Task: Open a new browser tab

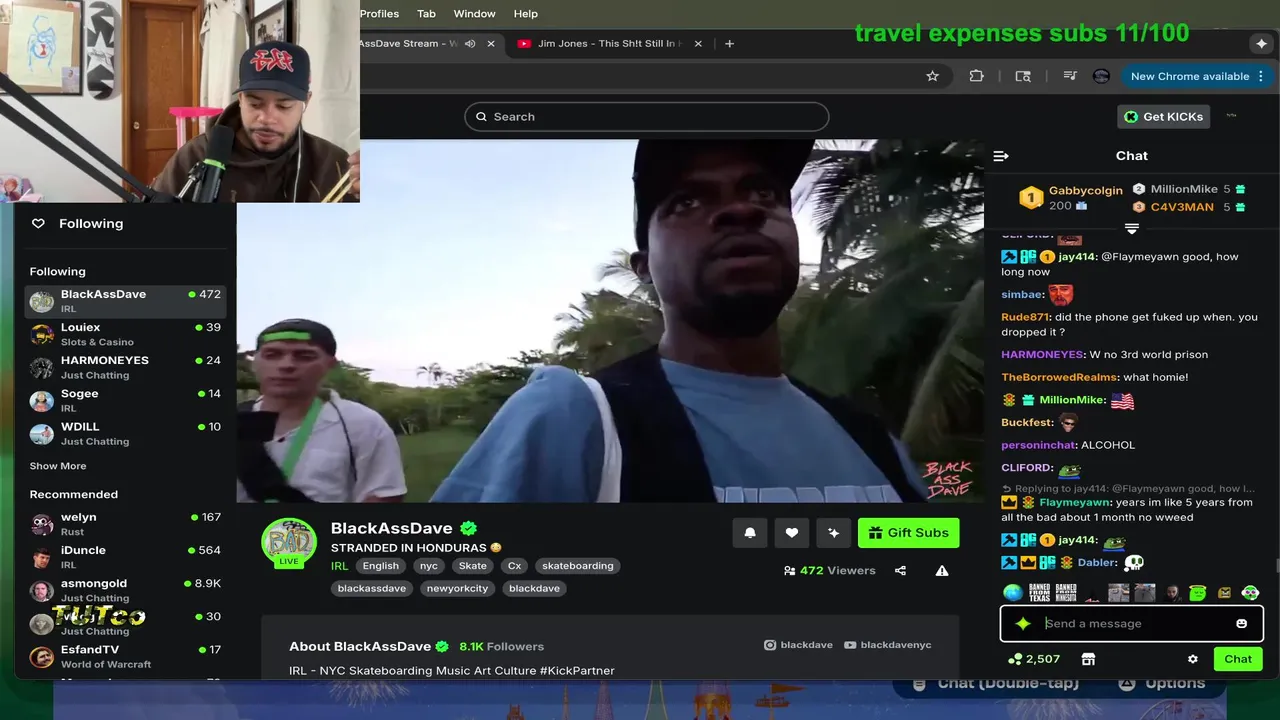Action: [729, 44]
